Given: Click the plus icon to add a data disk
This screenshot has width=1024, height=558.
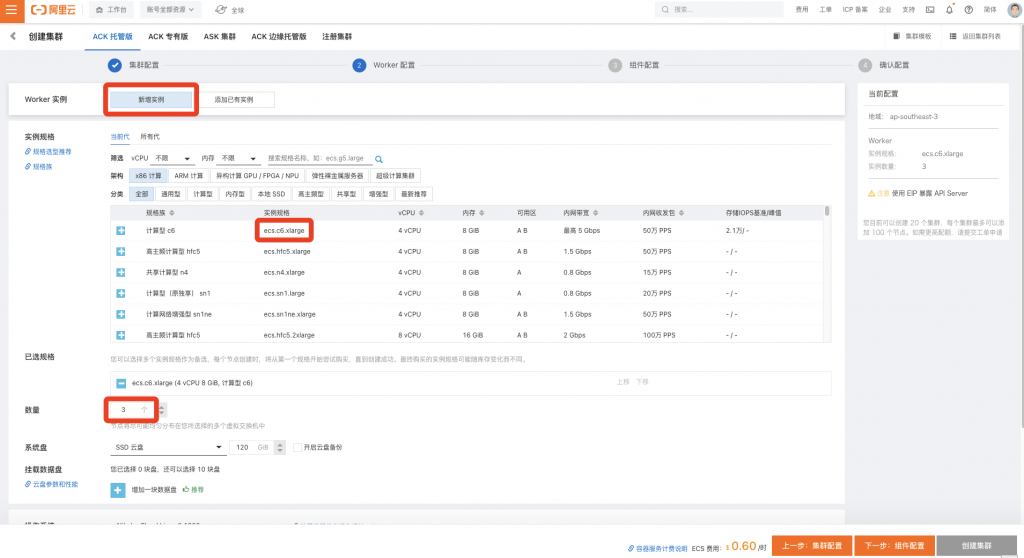Looking at the screenshot, I should 118,490.
